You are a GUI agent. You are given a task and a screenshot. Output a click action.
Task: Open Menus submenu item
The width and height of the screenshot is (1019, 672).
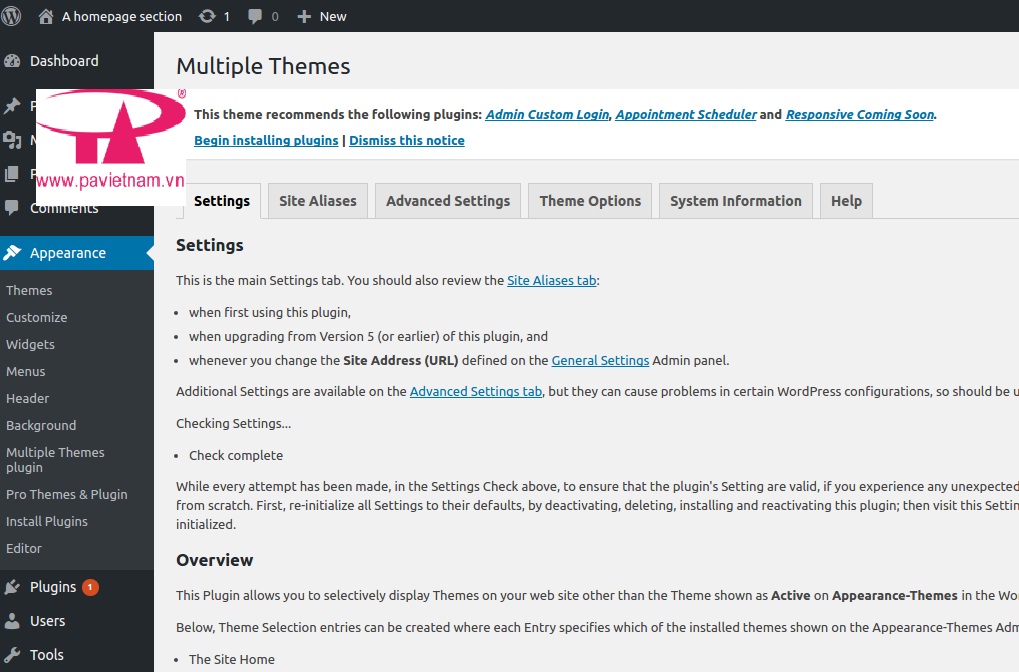pos(25,372)
